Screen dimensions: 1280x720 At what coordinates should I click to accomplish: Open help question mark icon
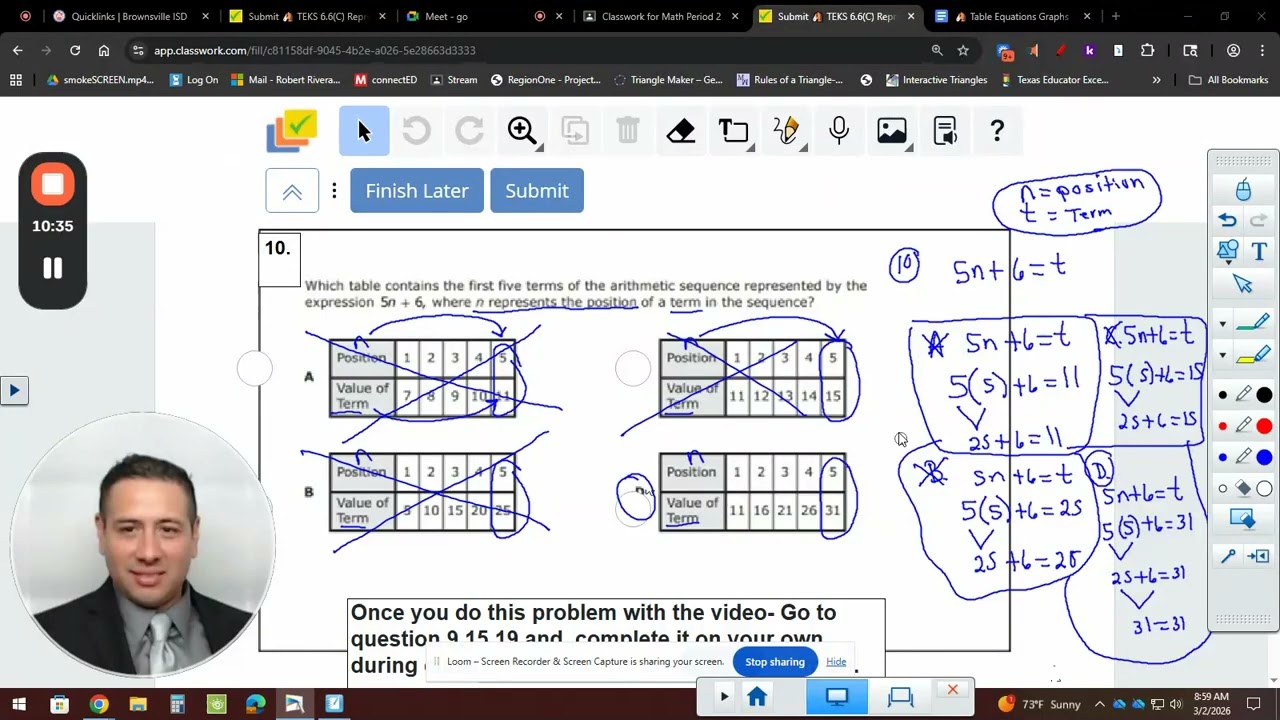coord(997,131)
